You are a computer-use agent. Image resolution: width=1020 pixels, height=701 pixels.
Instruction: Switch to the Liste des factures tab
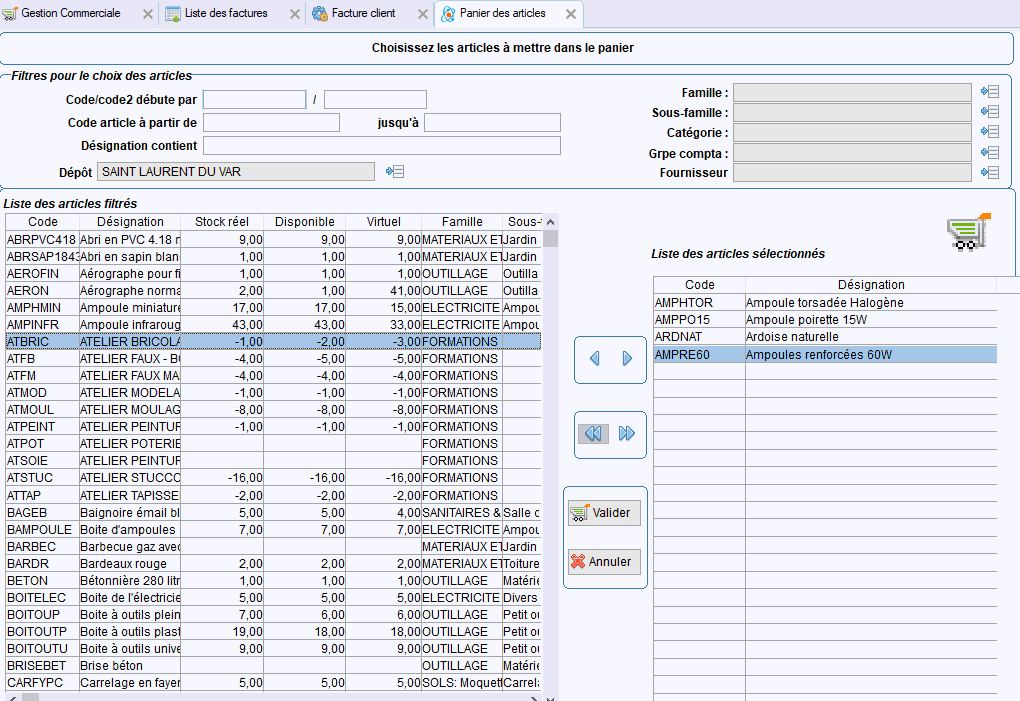[223, 14]
